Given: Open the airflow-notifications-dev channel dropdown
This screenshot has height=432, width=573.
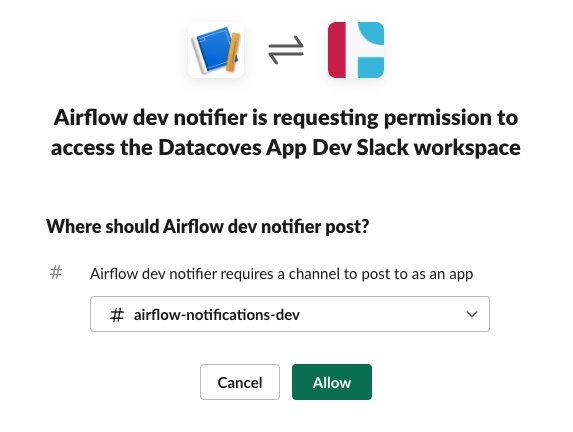Looking at the screenshot, I should [x=290, y=314].
